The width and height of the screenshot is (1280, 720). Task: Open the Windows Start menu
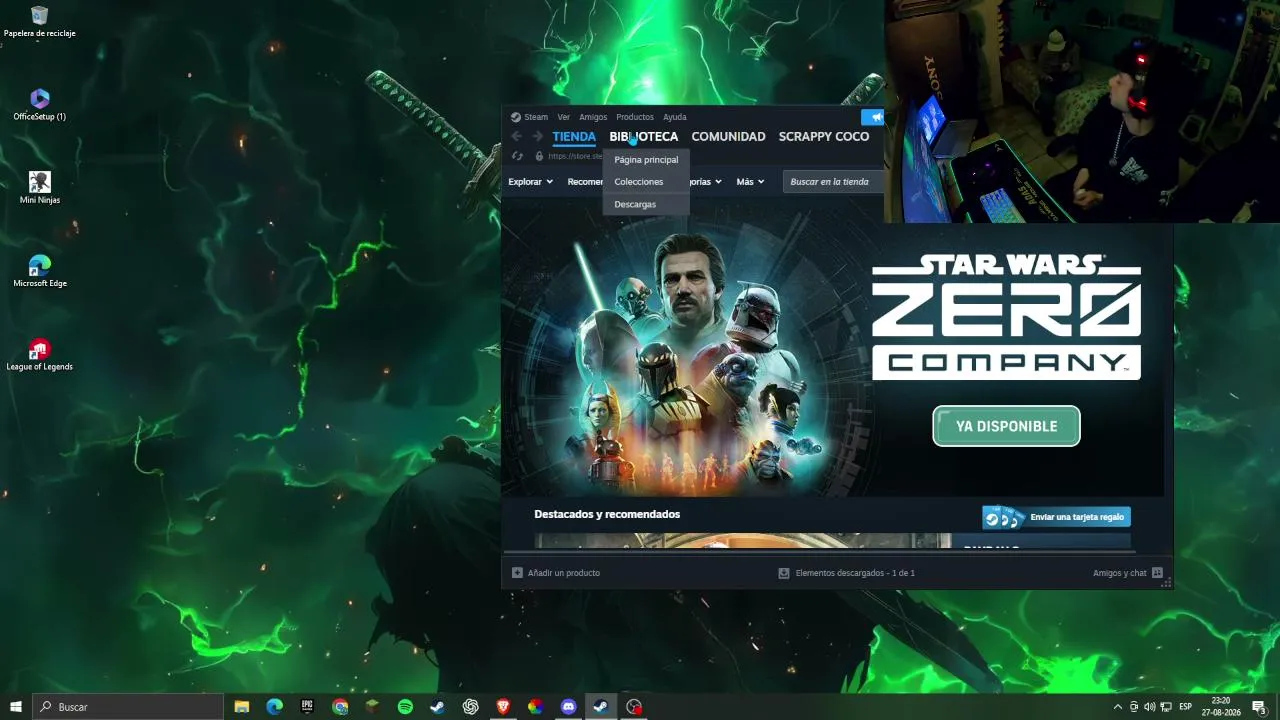(x=16, y=707)
